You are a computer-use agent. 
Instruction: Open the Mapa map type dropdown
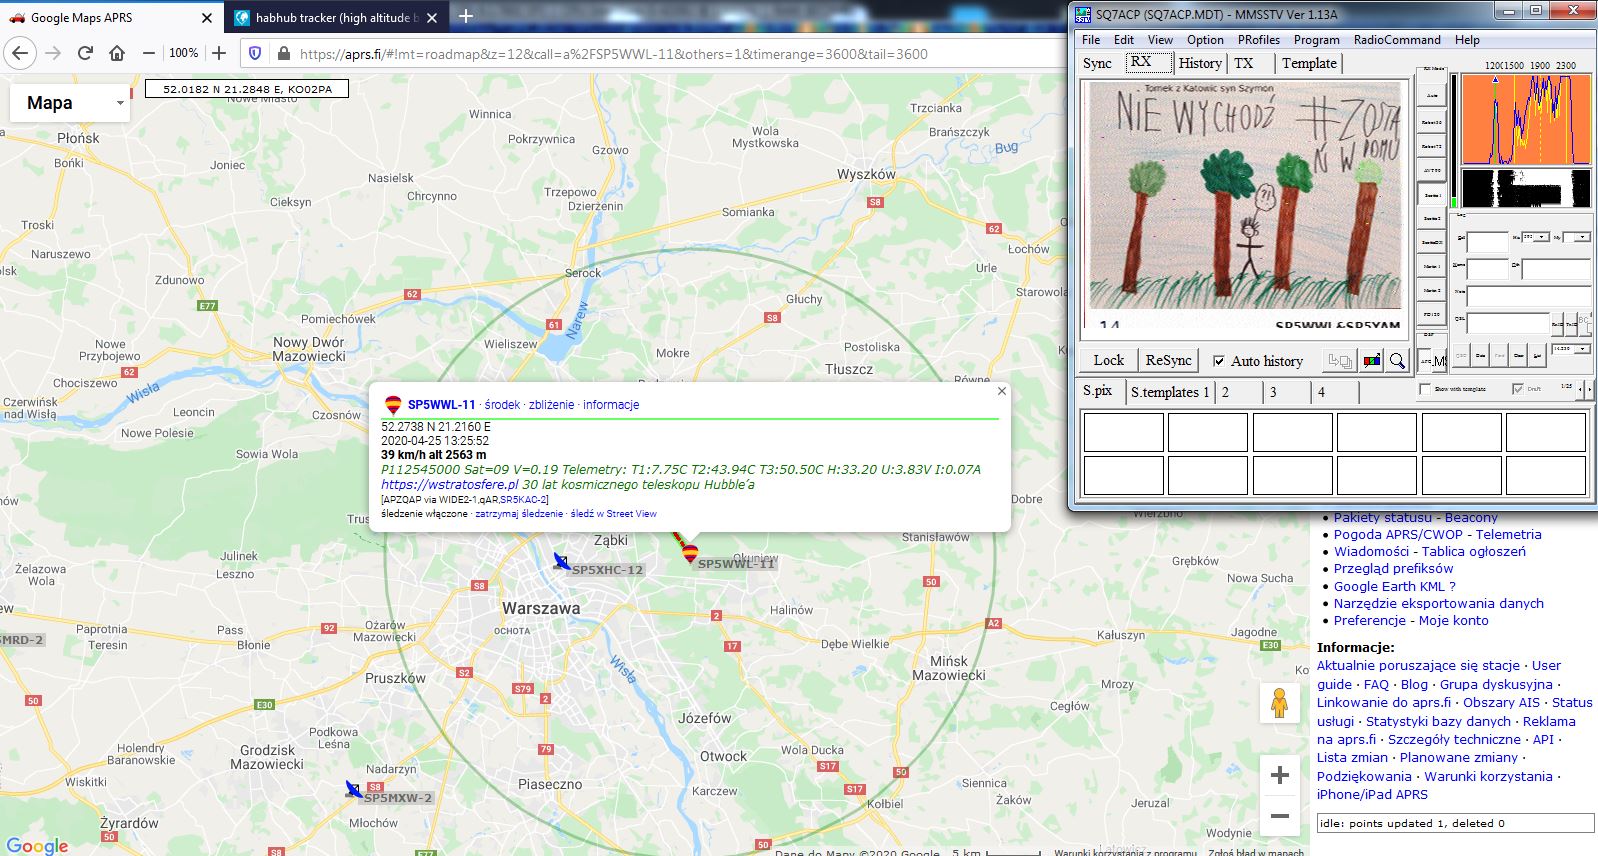70,103
